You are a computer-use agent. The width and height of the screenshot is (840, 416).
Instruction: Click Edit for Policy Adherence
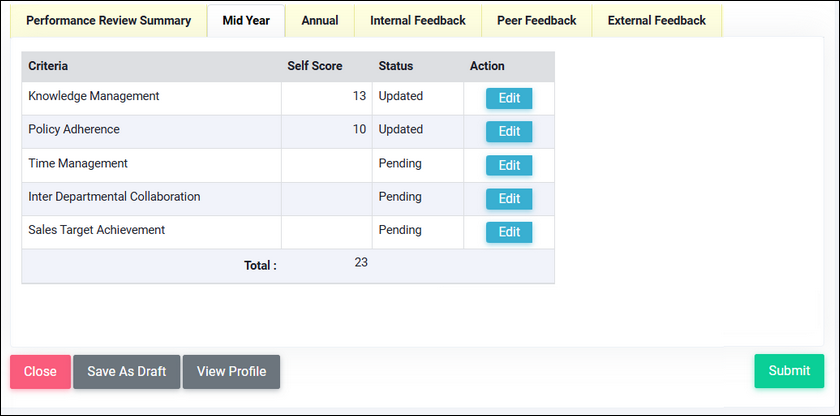click(509, 131)
